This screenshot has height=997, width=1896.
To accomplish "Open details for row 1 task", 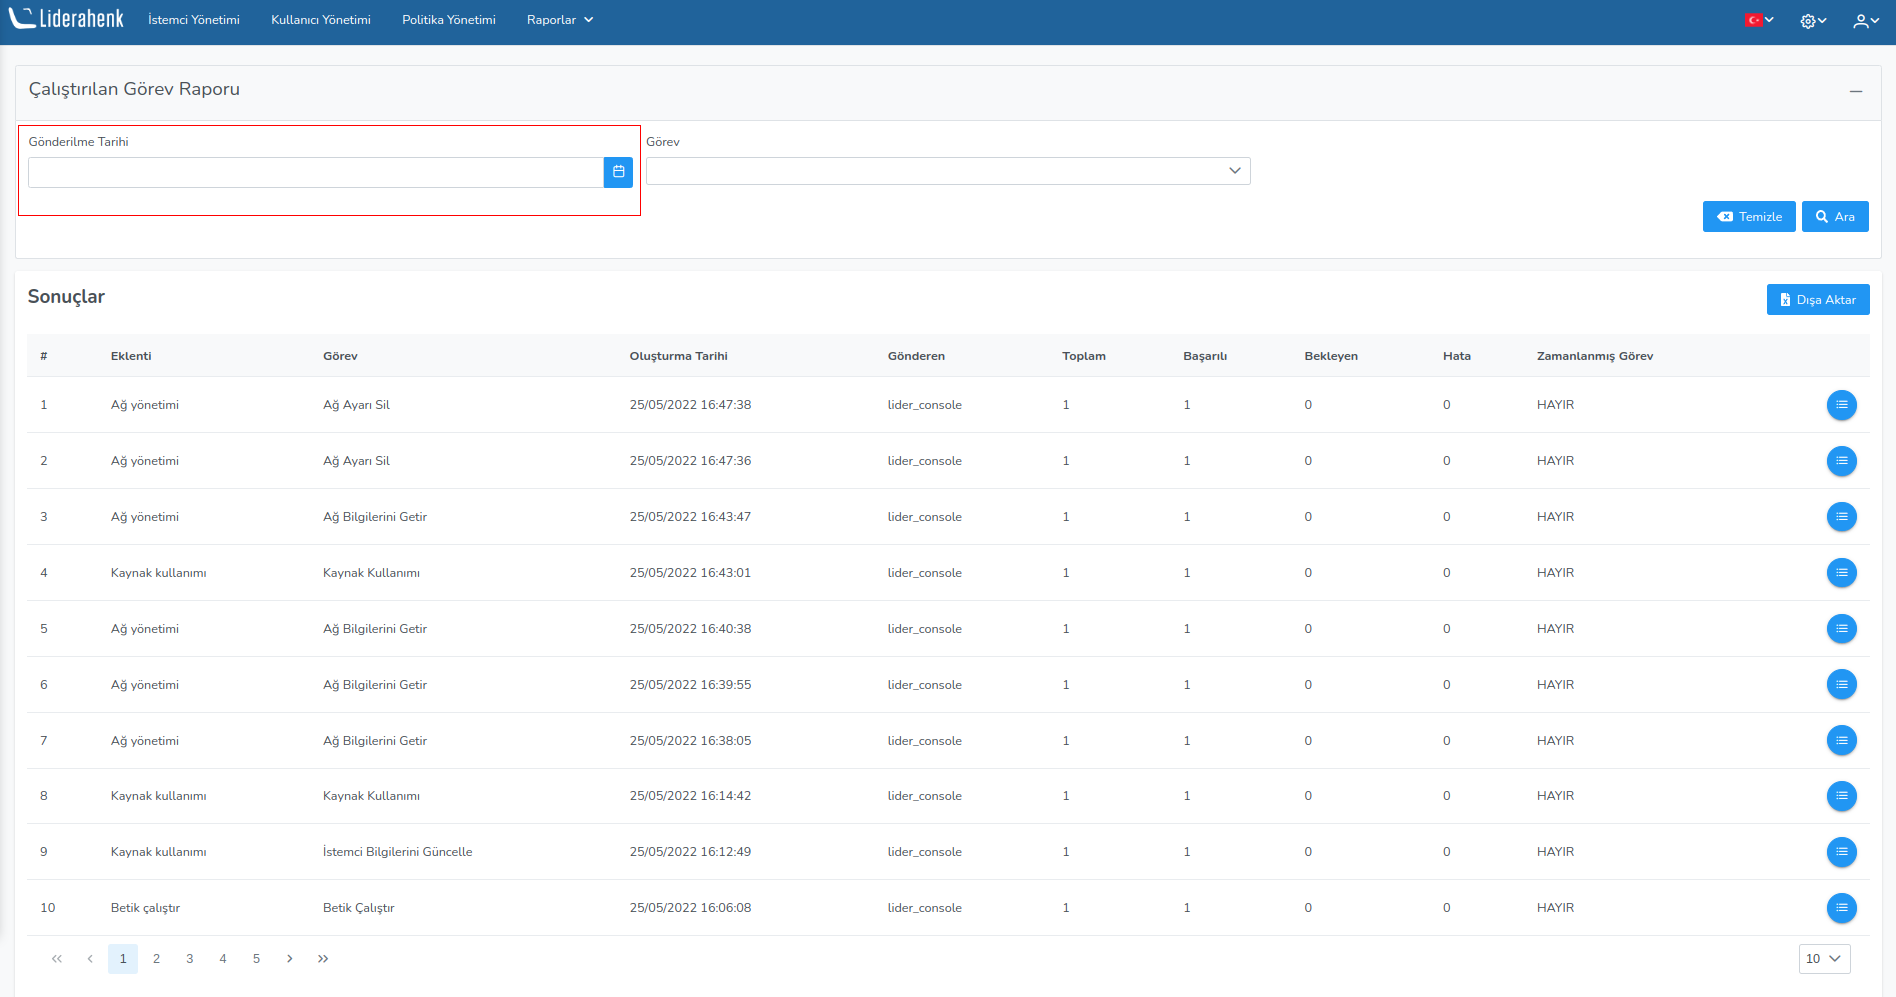I will pos(1841,405).
